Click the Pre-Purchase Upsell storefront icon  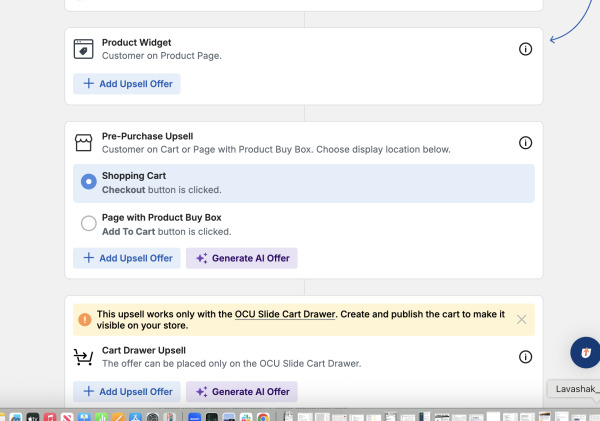83,143
